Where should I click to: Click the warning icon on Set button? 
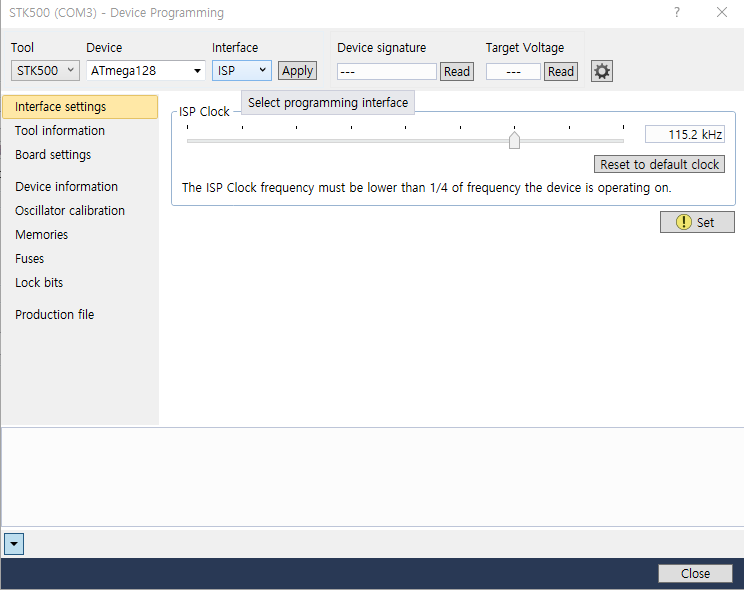pyautogui.click(x=683, y=222)
